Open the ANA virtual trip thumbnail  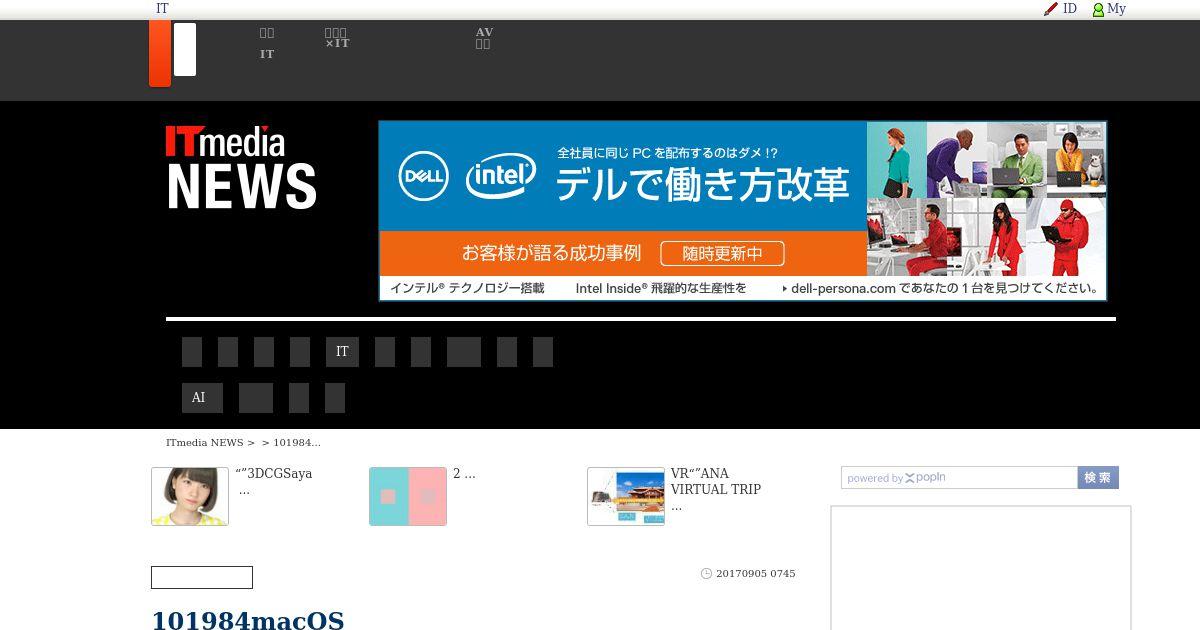(x=626, y=496)
